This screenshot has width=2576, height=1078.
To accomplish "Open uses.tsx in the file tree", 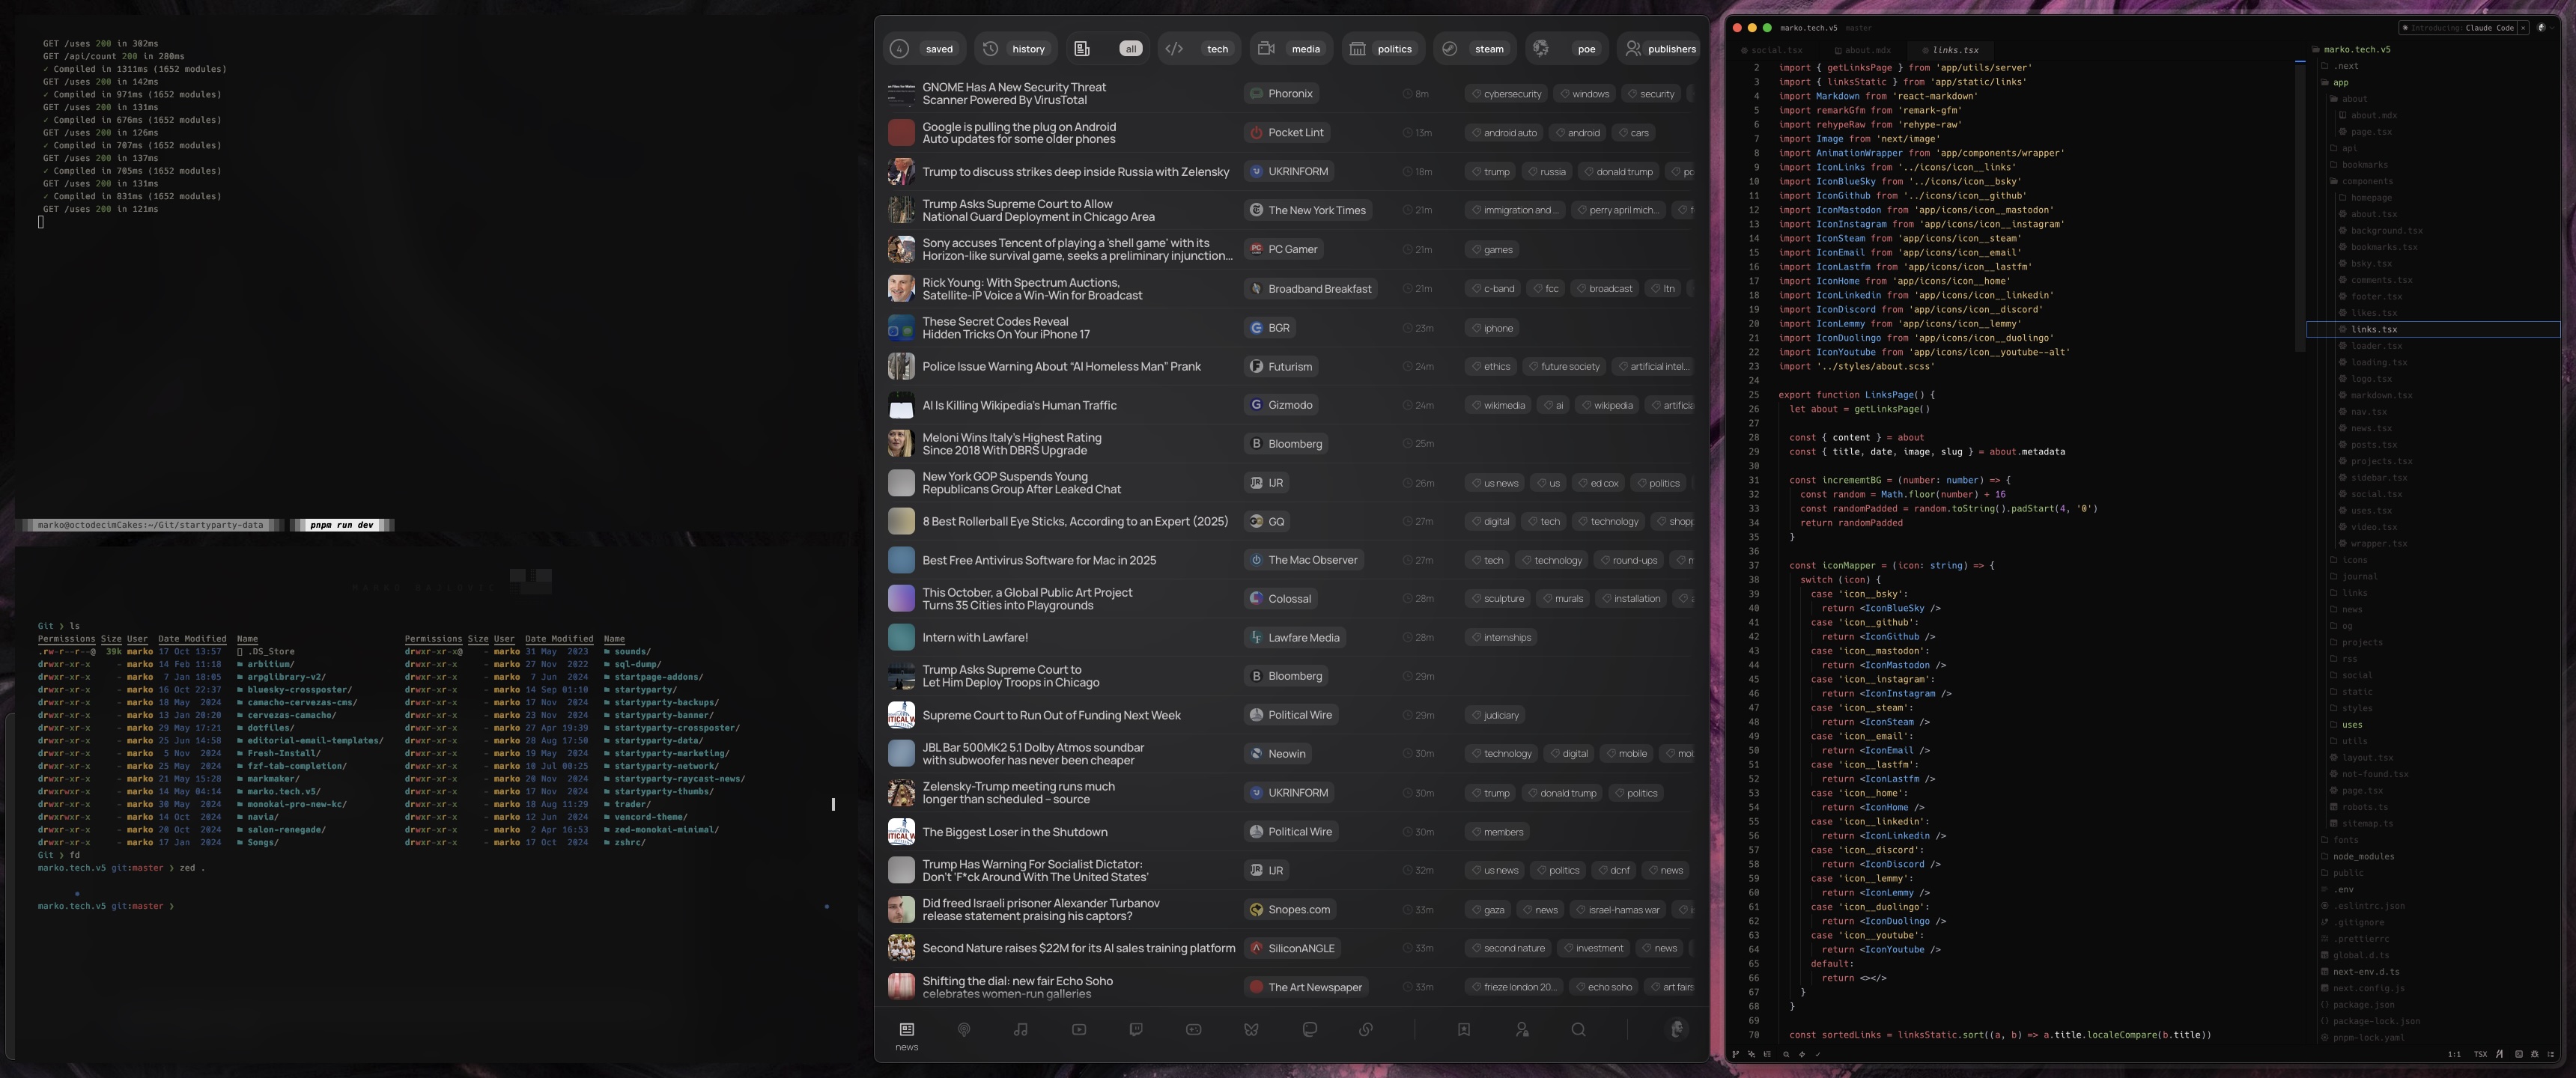I will point(2371,510).
